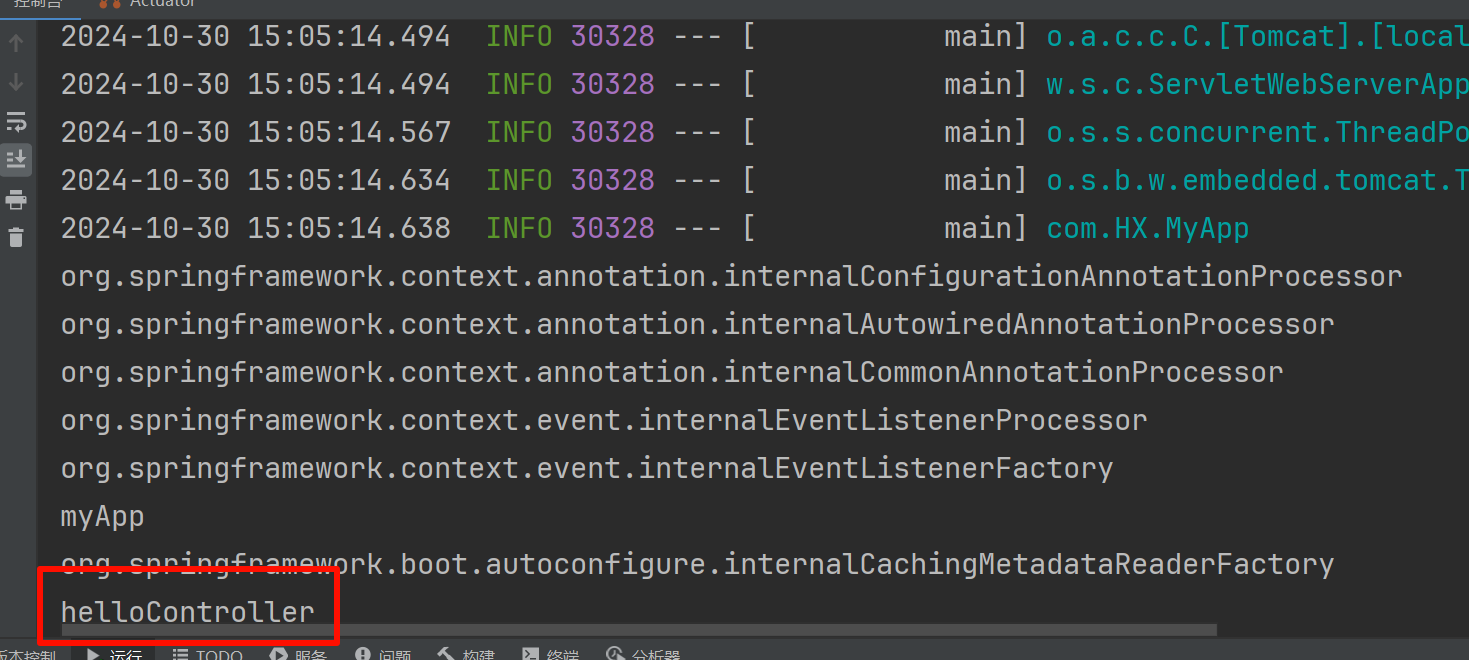Screen dimensions: 1469x660
Task: Open the 终端 (Terminal) tool window
Action: (551, 655)
